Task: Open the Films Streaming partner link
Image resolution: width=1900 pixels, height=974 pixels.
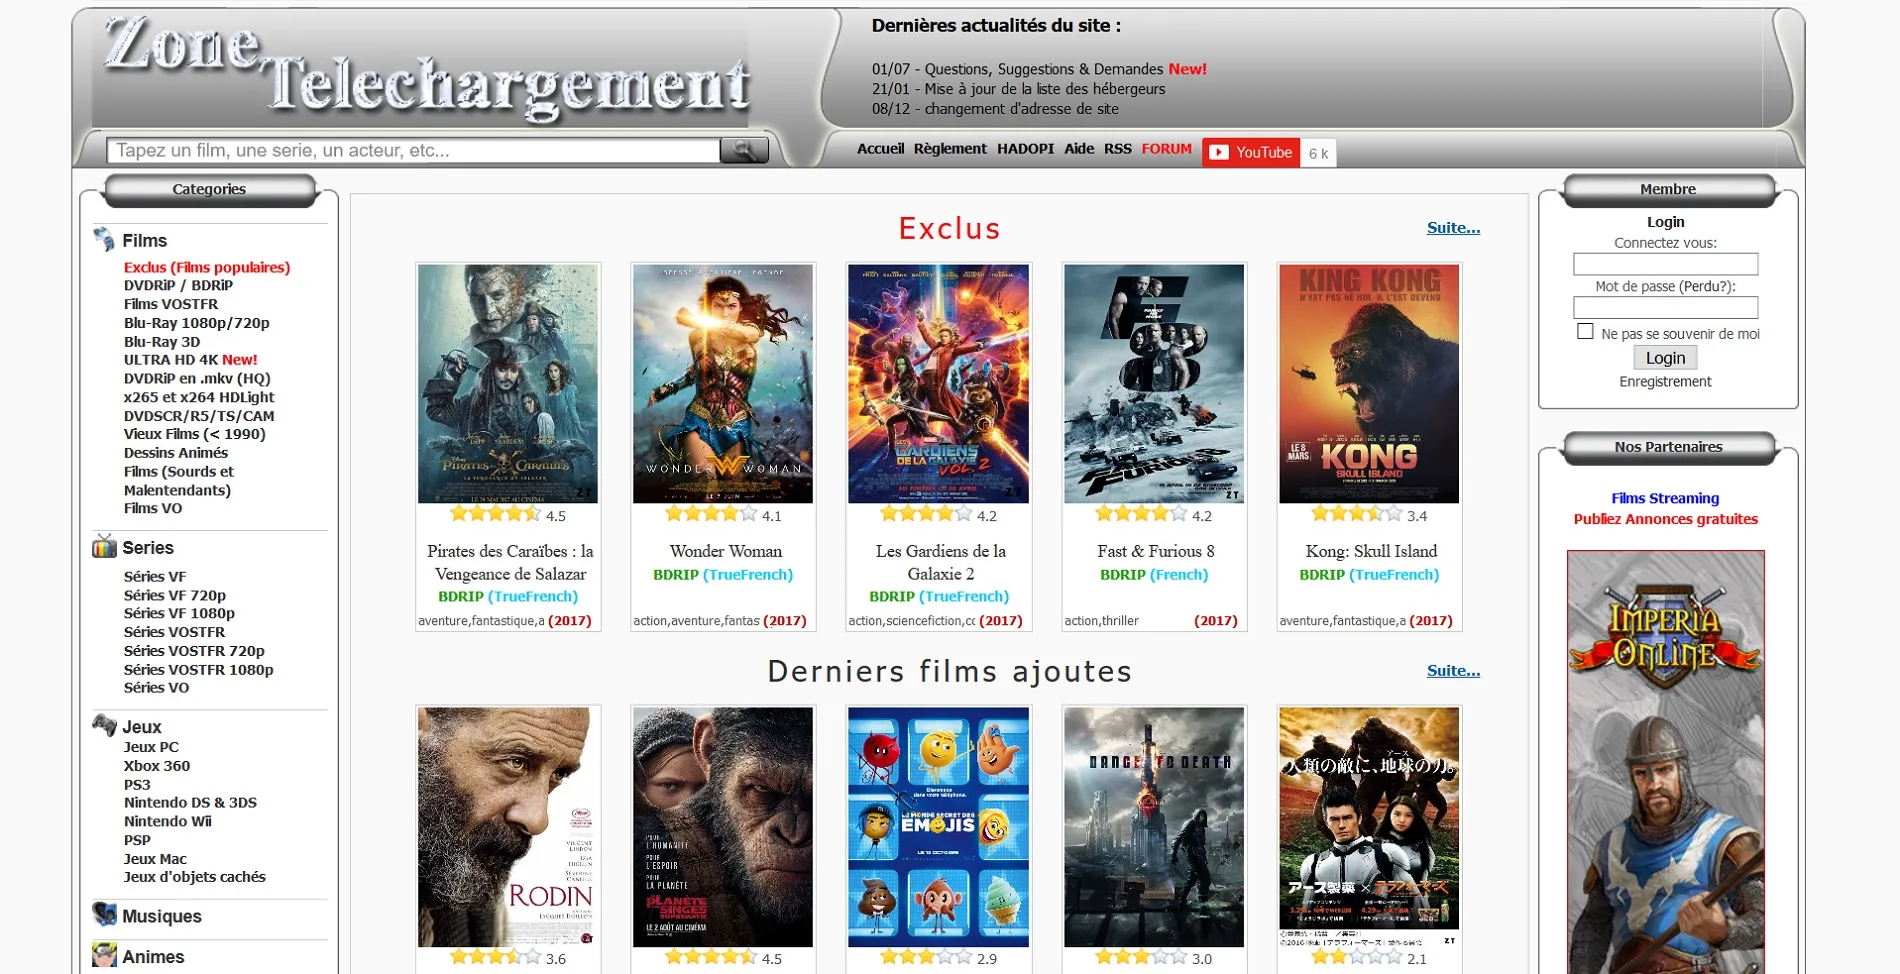Action: tap(1665, 498)
